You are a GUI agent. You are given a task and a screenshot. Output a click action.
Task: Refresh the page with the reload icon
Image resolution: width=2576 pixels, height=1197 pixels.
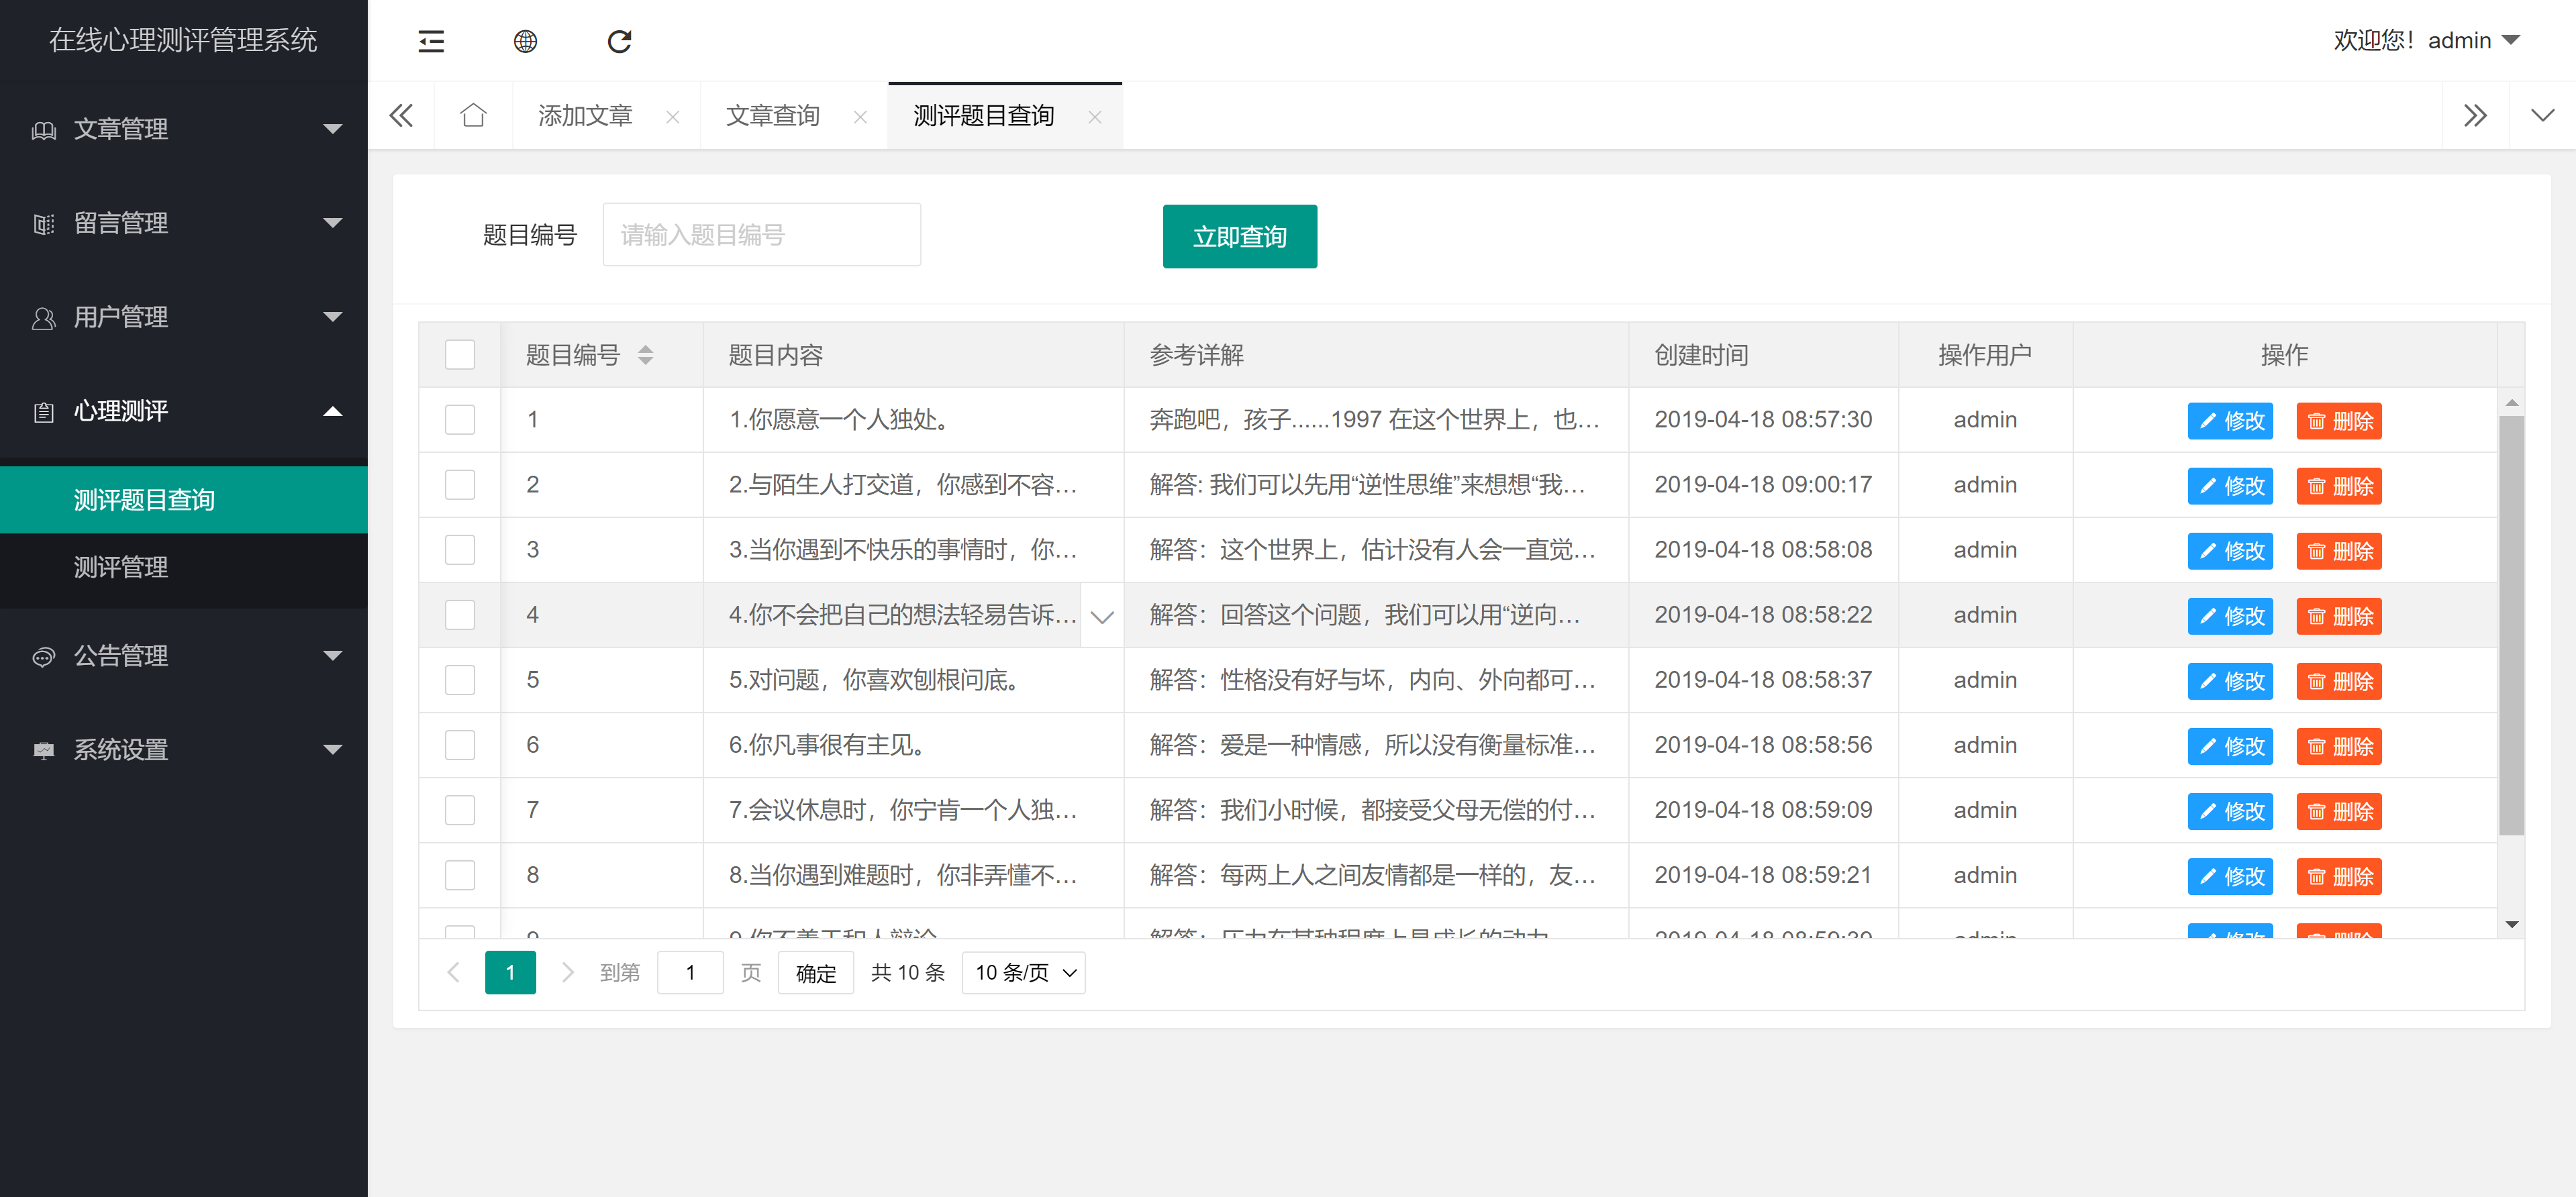pos(619,41)
